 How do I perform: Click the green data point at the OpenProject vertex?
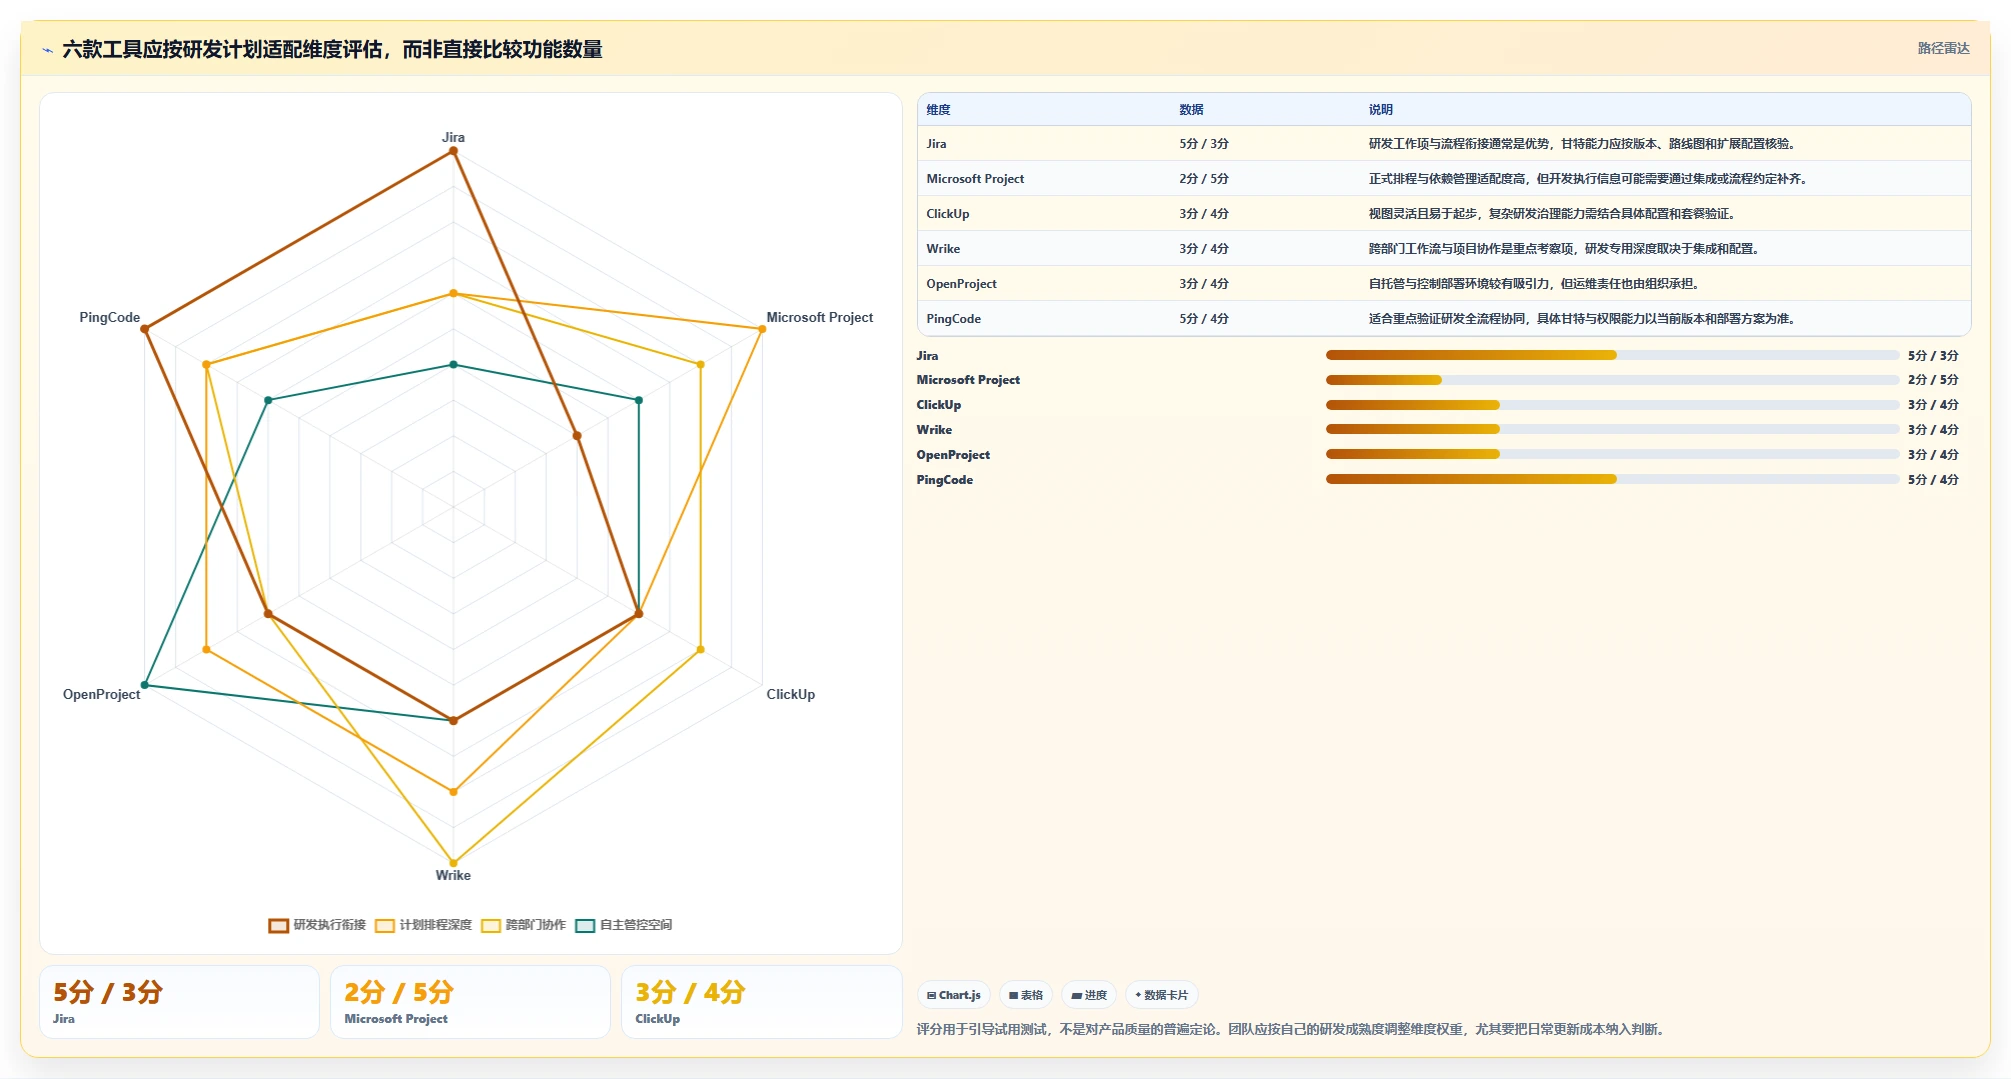point(145,685)
